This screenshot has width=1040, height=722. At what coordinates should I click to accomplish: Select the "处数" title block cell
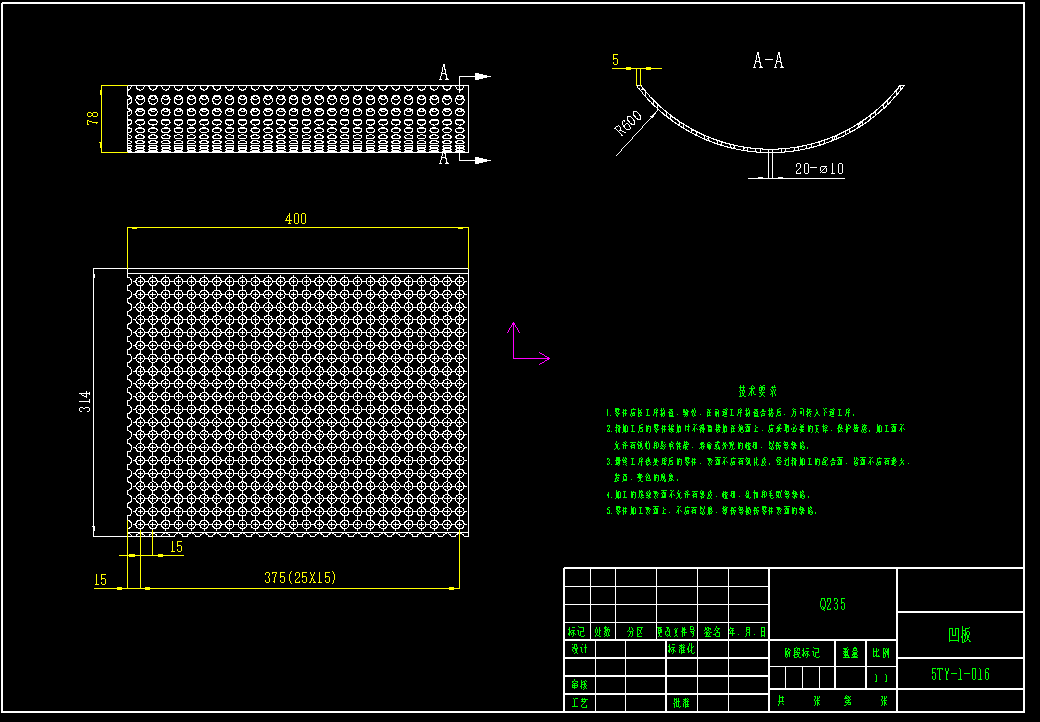tap(602, 632)
